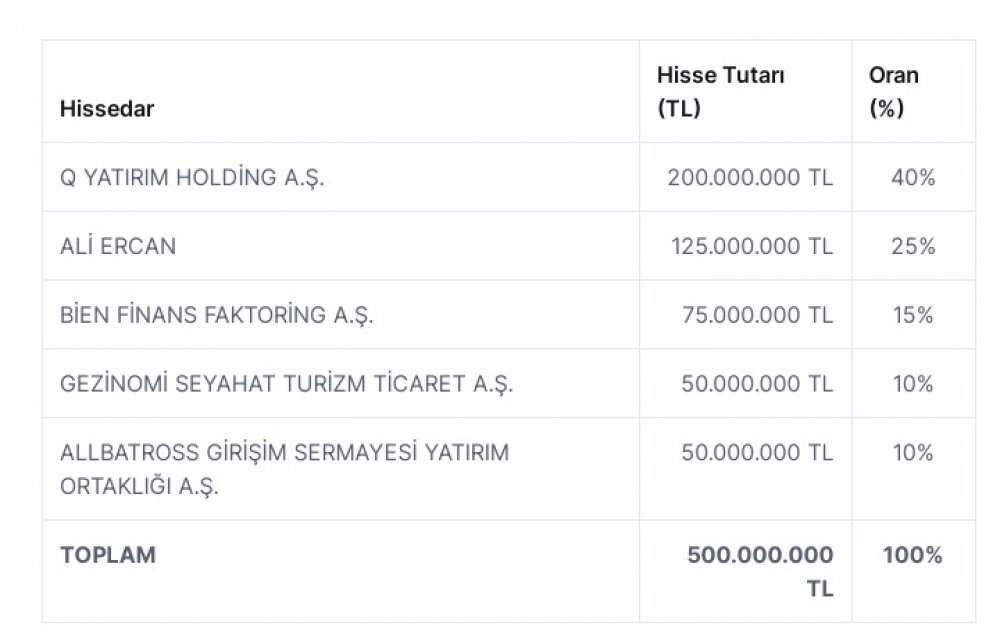Viewport: 1000px width, 640px height.
Task: Click the ALİ ERCAN shareholder name
Action: click(x=118, y=246)
